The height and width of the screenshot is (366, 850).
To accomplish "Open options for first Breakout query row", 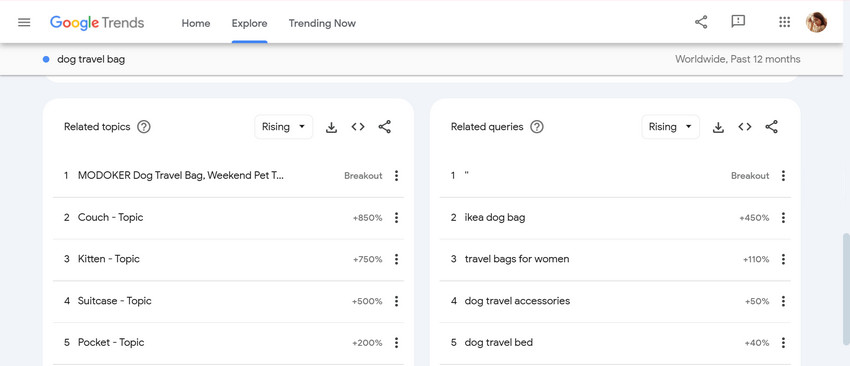I will pyautogui.click(x=783, y=176).
